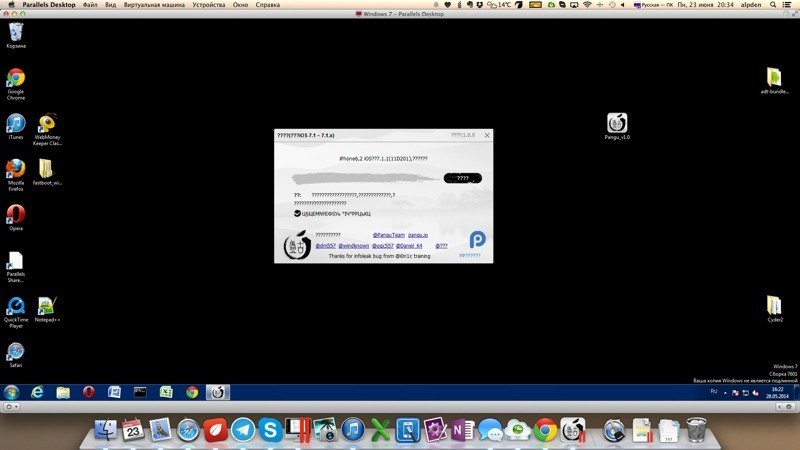
Task: Click the @windknown link
Action: (x=352, y=245)
